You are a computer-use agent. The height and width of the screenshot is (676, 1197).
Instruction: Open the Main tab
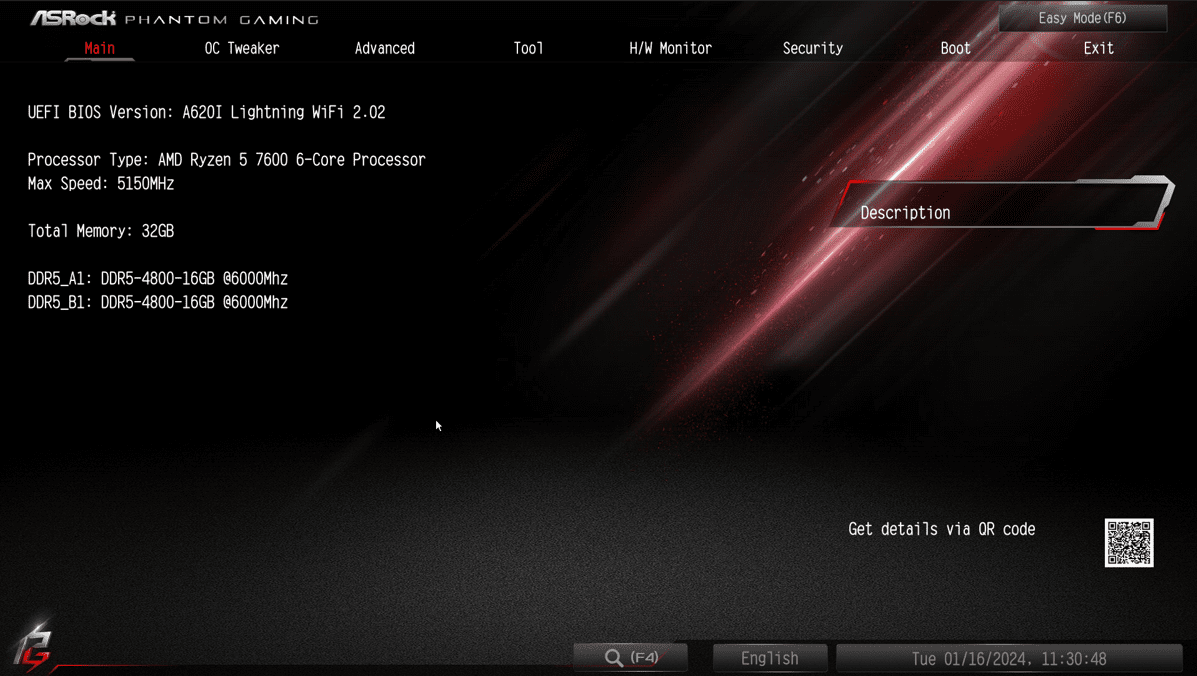coord(100,48)
